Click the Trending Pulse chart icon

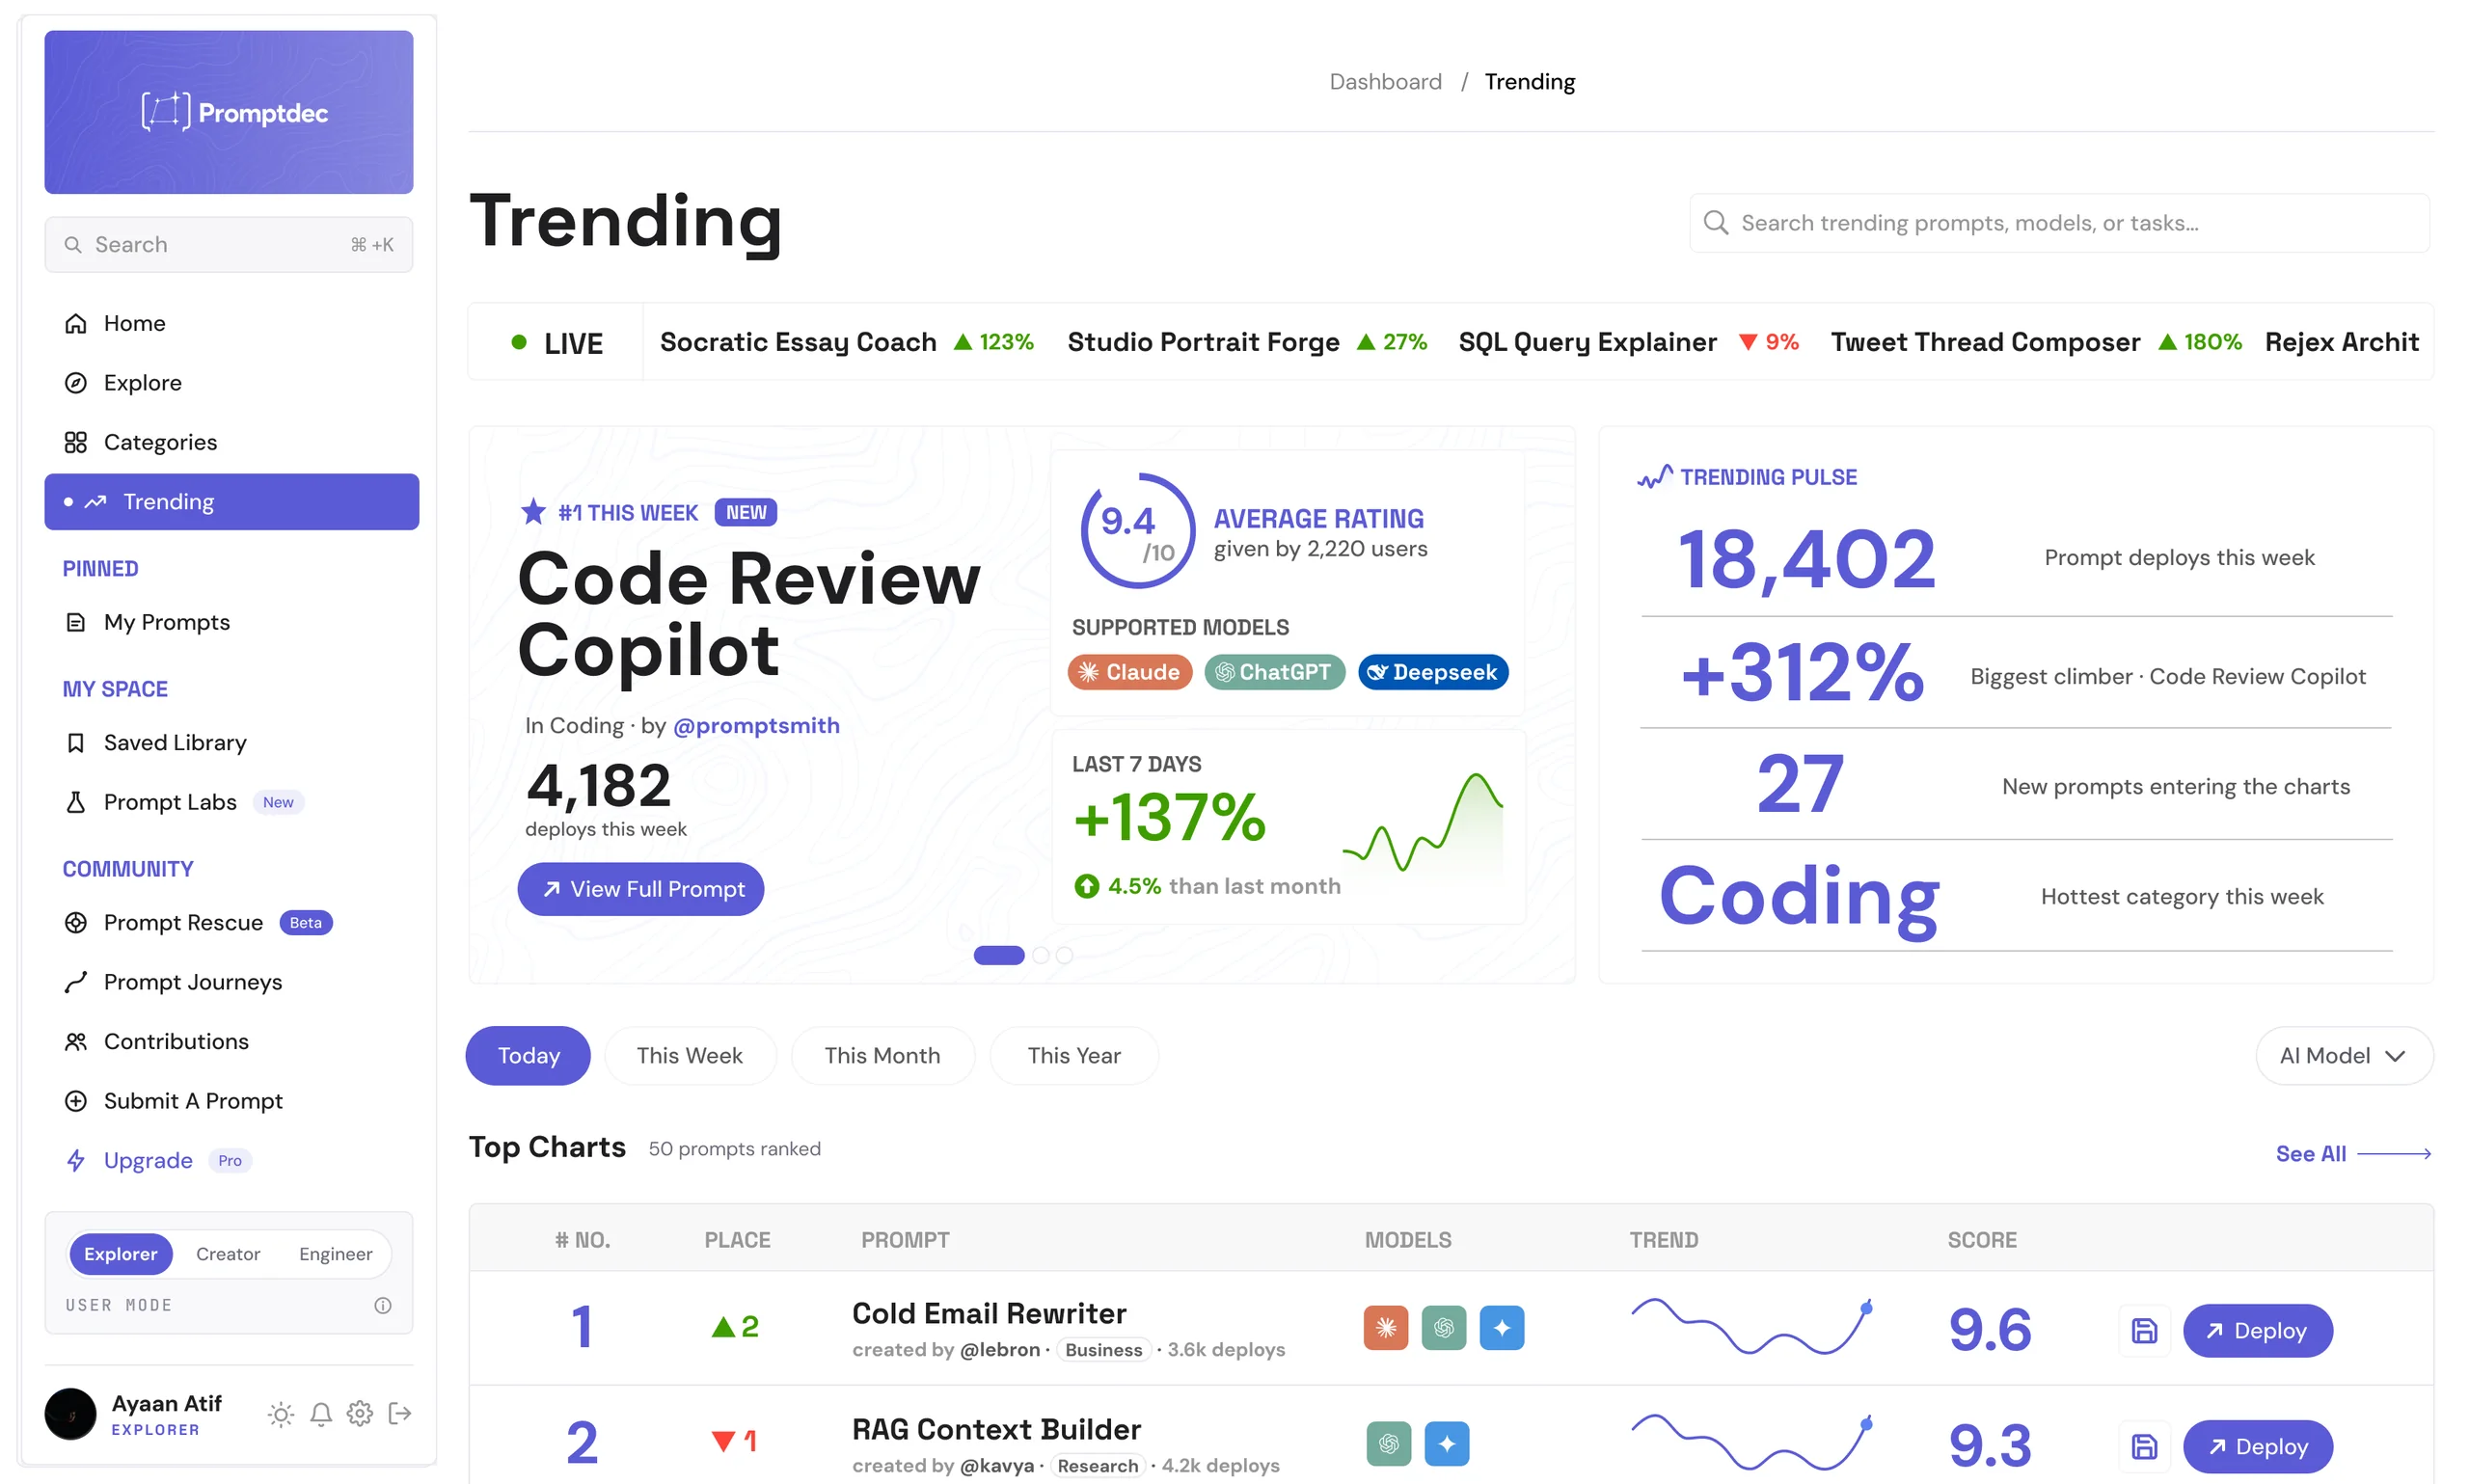1654,477
